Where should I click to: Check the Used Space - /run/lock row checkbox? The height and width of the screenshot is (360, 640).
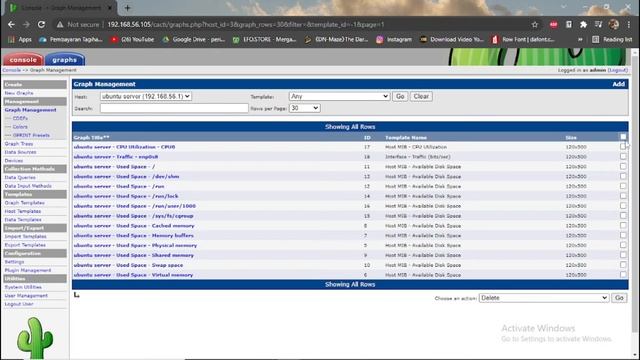click(x=623, y=196)
